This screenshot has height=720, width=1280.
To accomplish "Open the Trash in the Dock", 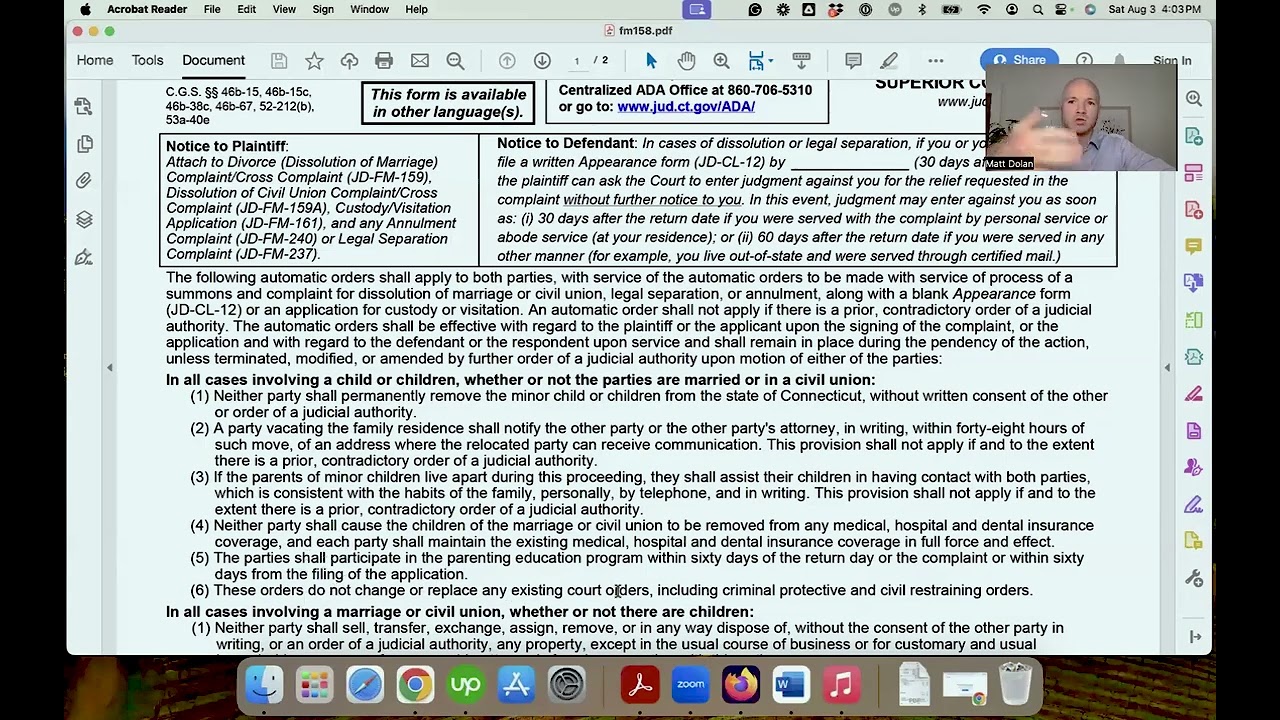I will pos(1015,685).
